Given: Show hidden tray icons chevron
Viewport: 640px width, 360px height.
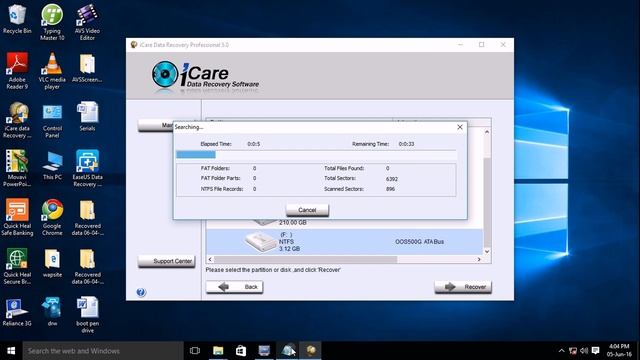Looking at the screenshot, I should point(561,351).
